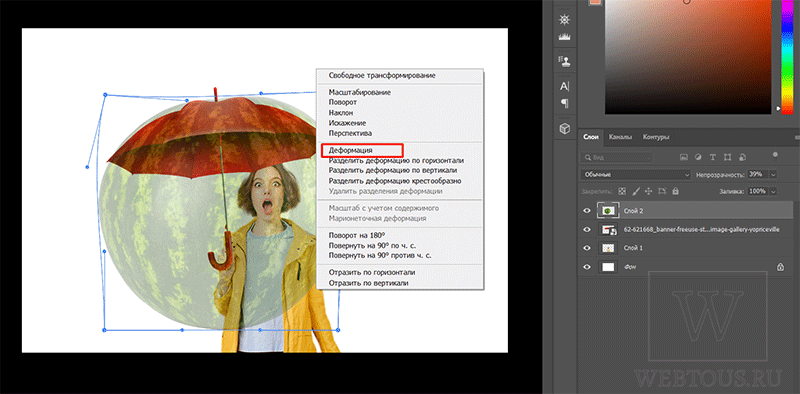800x394 pixels.
Task: Expand the Непрозрачность opacity slider arrow
Action: coord(773,175)
